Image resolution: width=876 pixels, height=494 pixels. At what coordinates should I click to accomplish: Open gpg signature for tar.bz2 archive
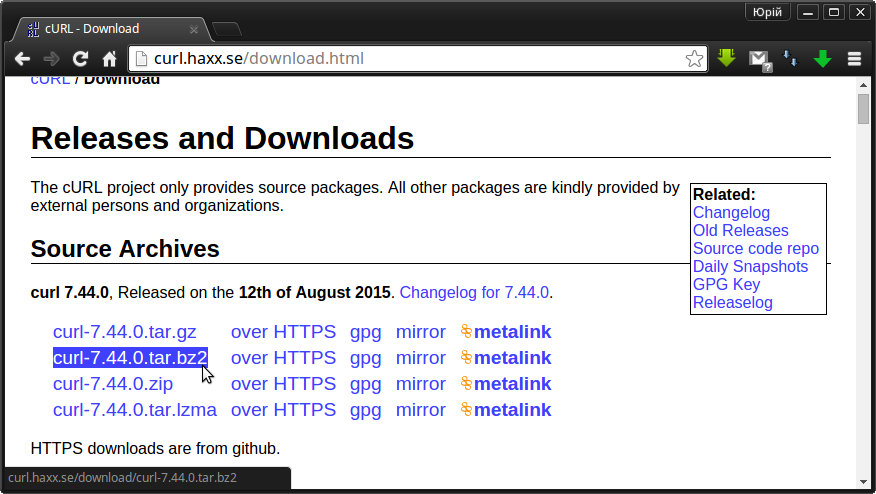point(365,358)
